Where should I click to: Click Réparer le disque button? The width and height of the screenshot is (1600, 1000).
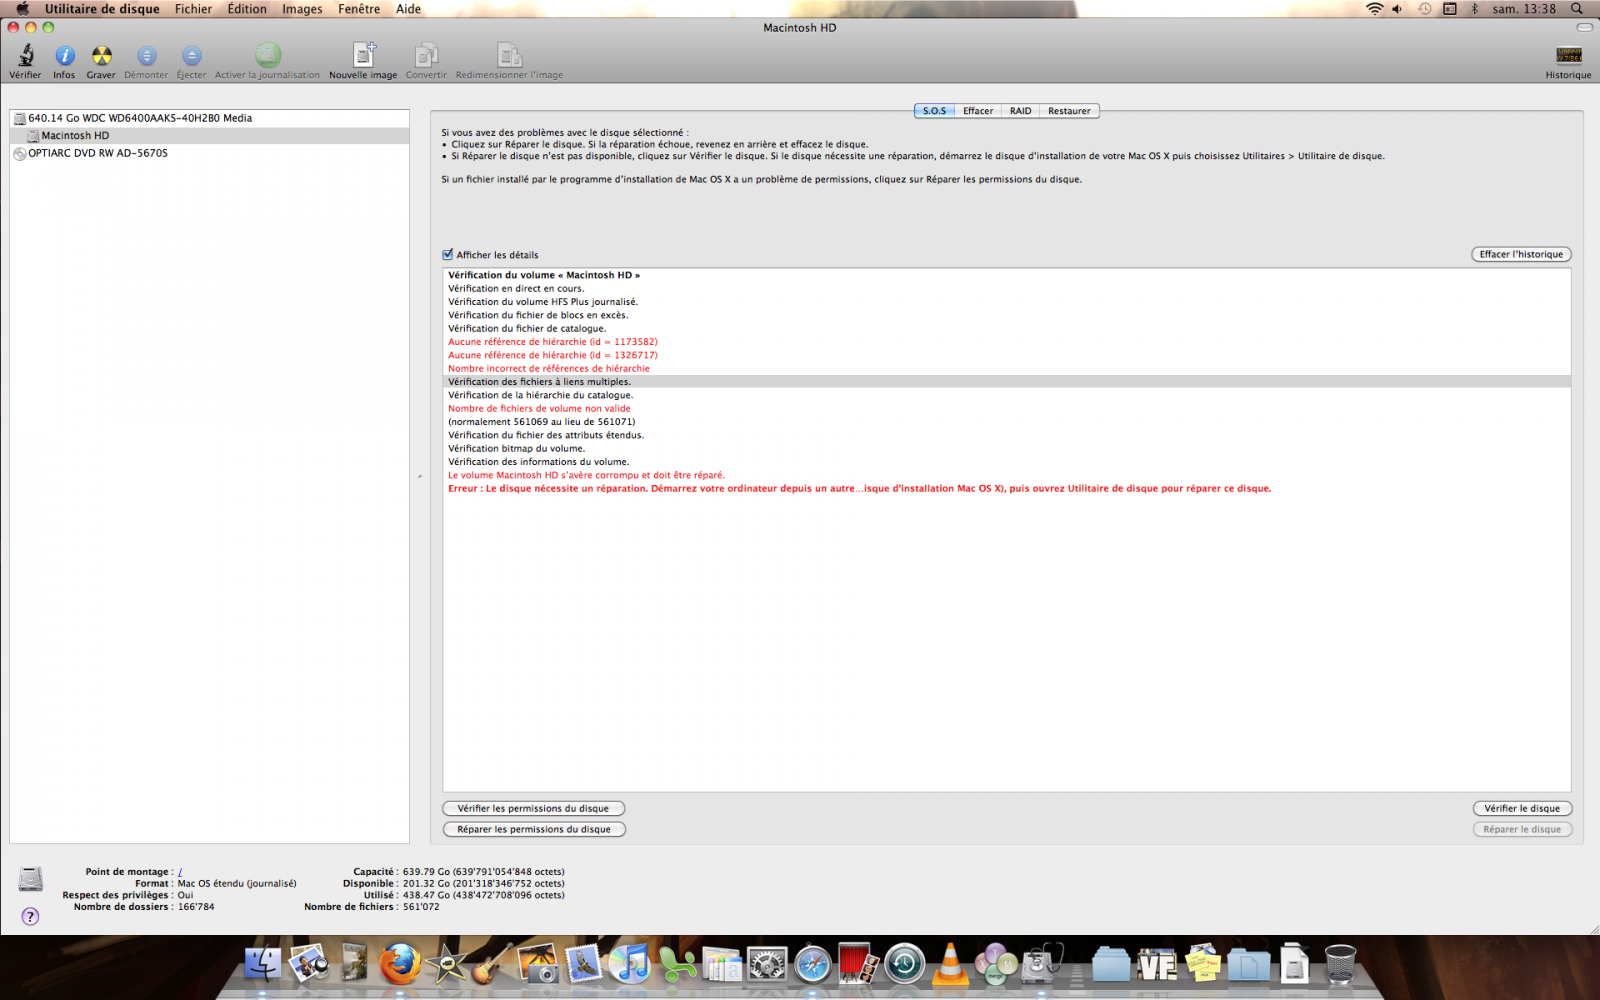1522,829
